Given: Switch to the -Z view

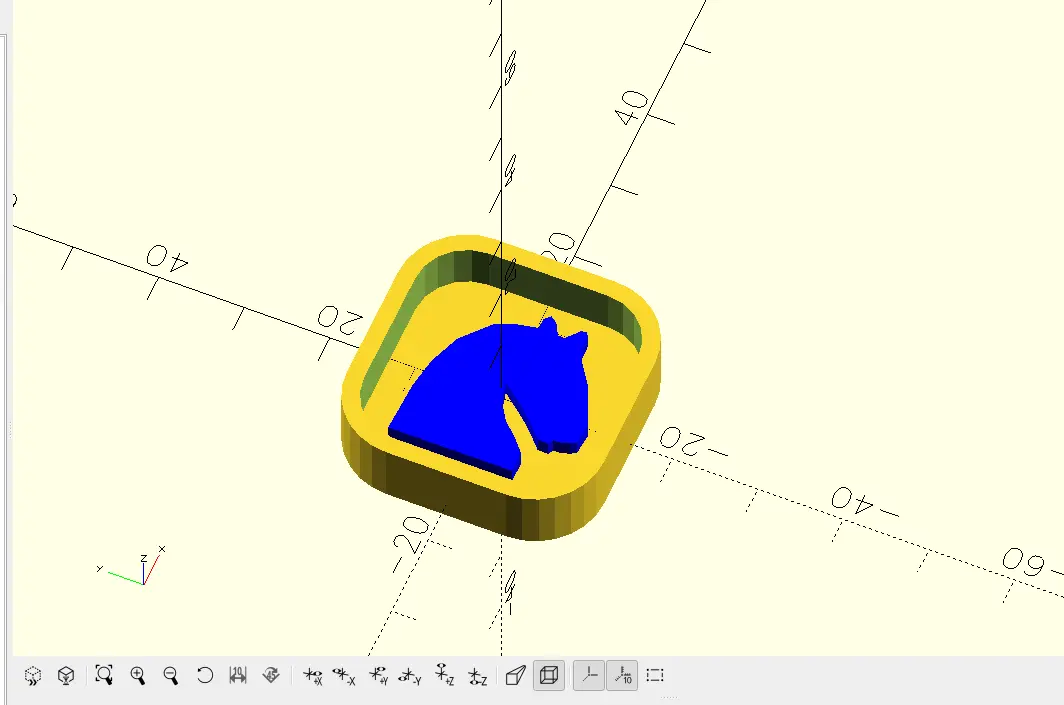Looking at the screenshot, I should pyautogui.click(x=477, y=676).
